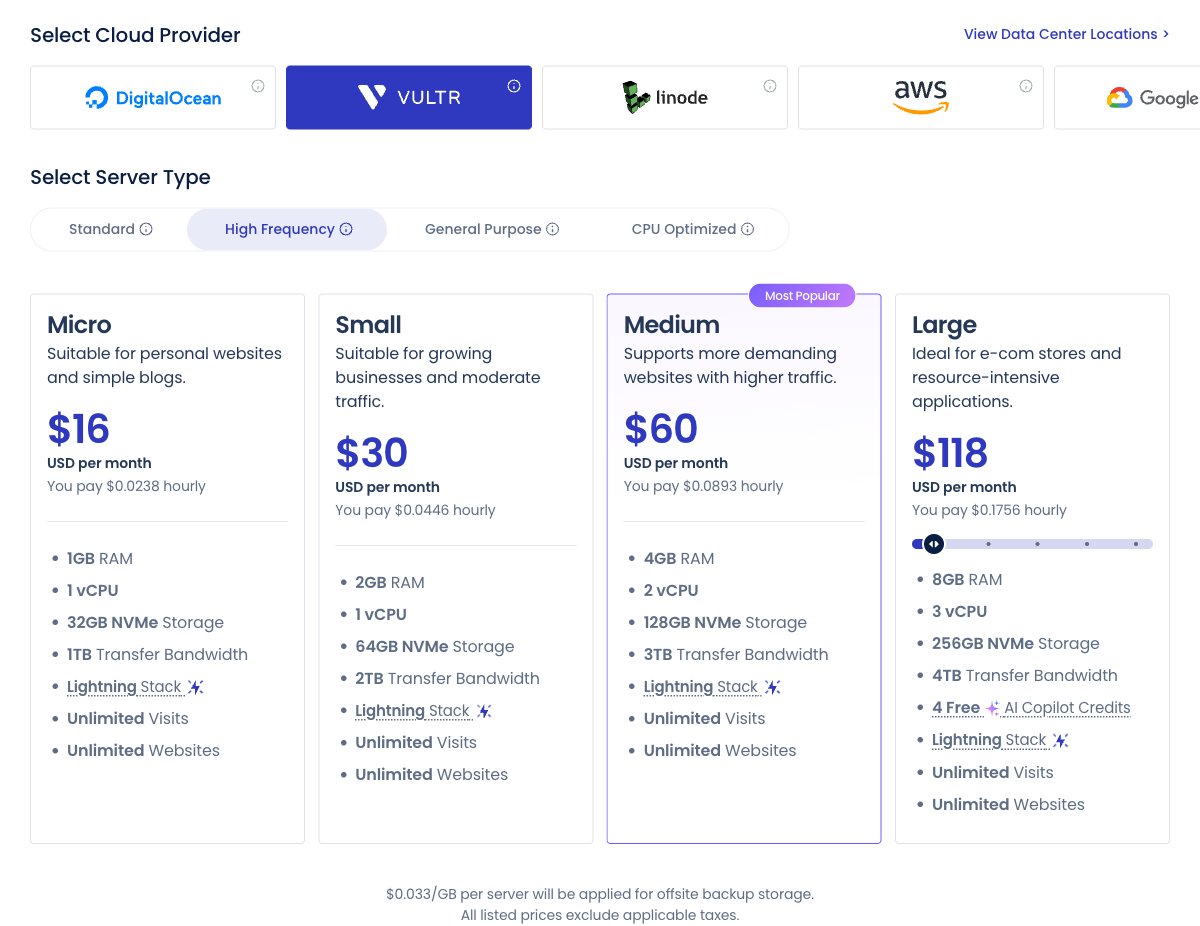Choose Linode as cloud provider

click(665, 98)
